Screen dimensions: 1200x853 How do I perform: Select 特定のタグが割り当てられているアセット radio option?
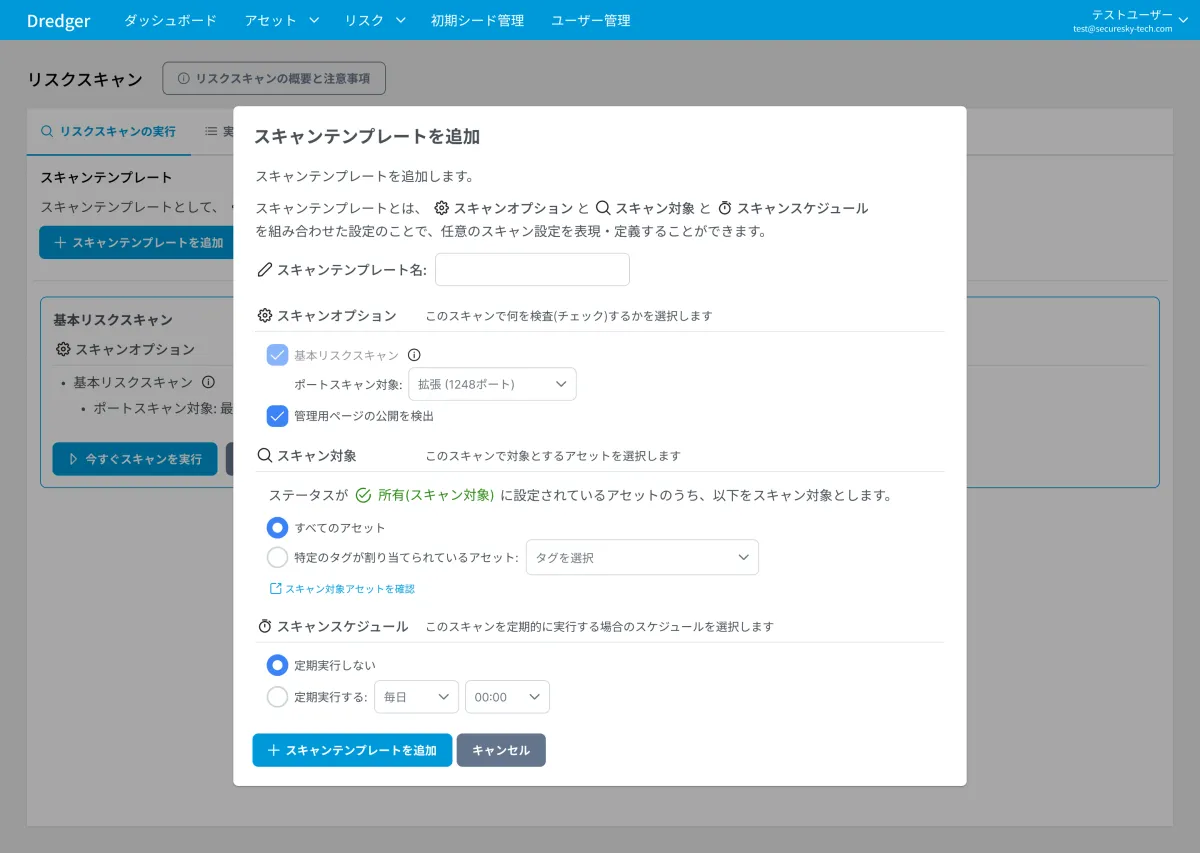pyautogui.click(x=278, y=558)
